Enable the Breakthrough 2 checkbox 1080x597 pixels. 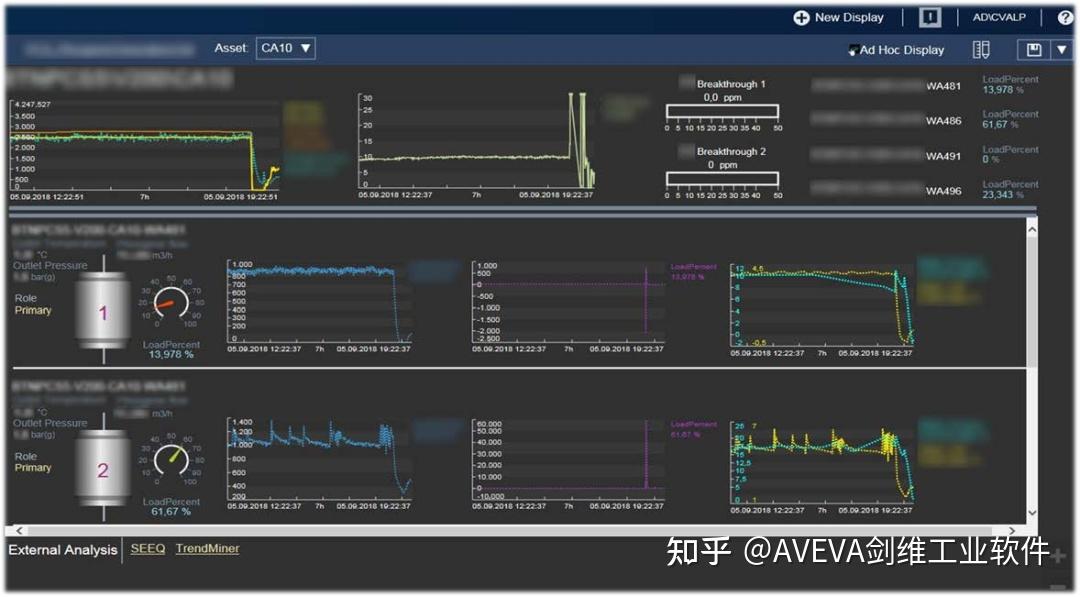click(687, 152)
